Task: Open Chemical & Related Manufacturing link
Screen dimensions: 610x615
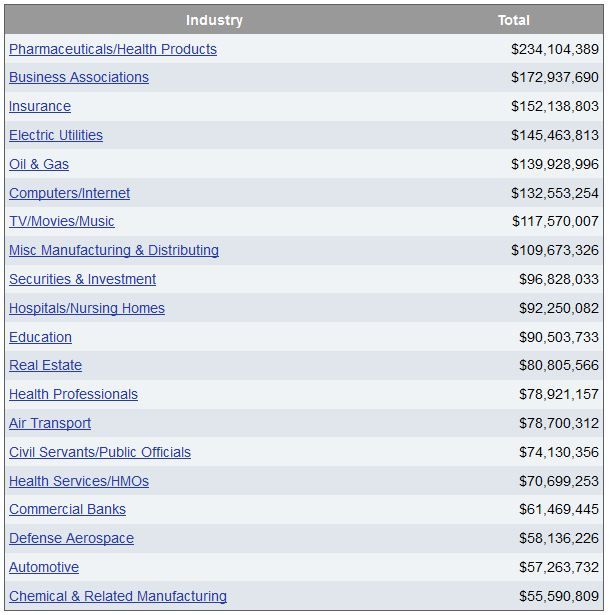Action: (x=118, y=597)
